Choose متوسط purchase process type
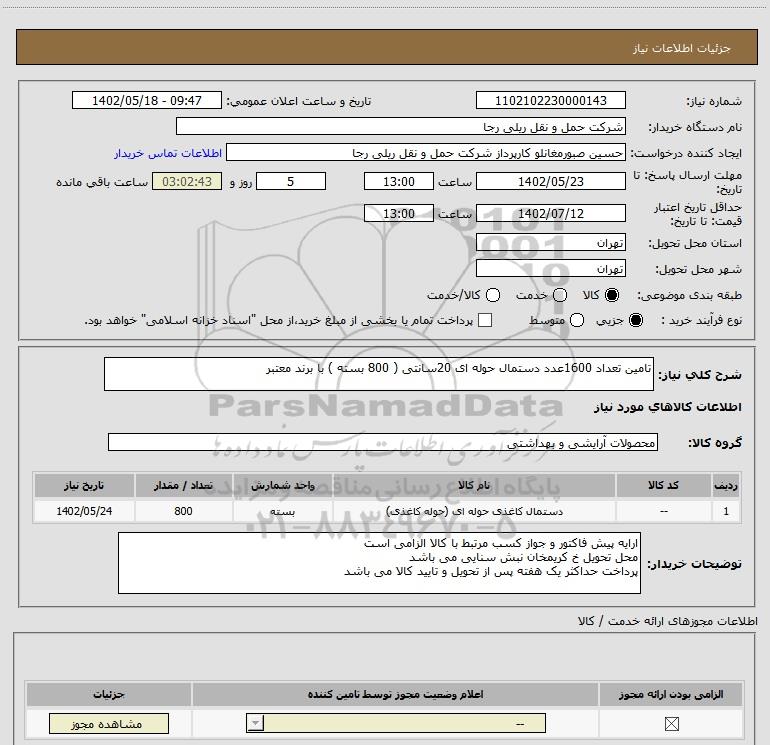 pos(577,320)
